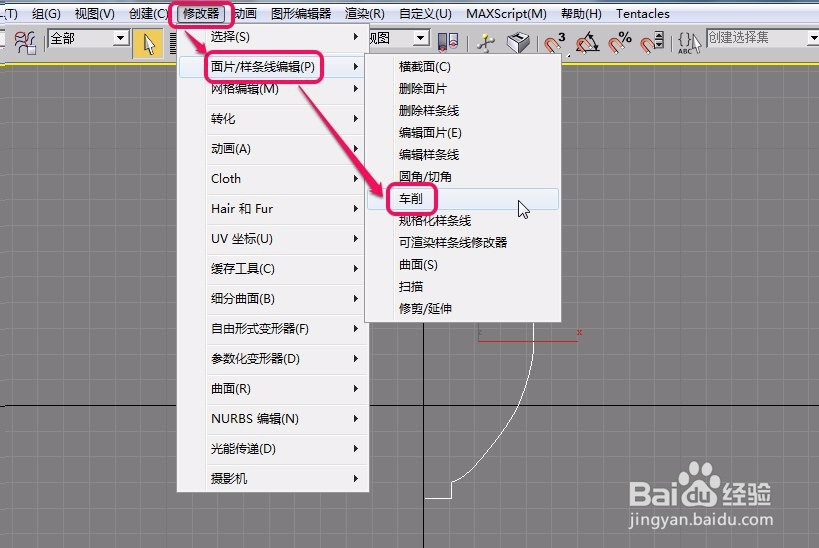This screenshot has width=819, height=548.
Task: Open the 帮助(H) menu
Action: click(x=581, y=14)
